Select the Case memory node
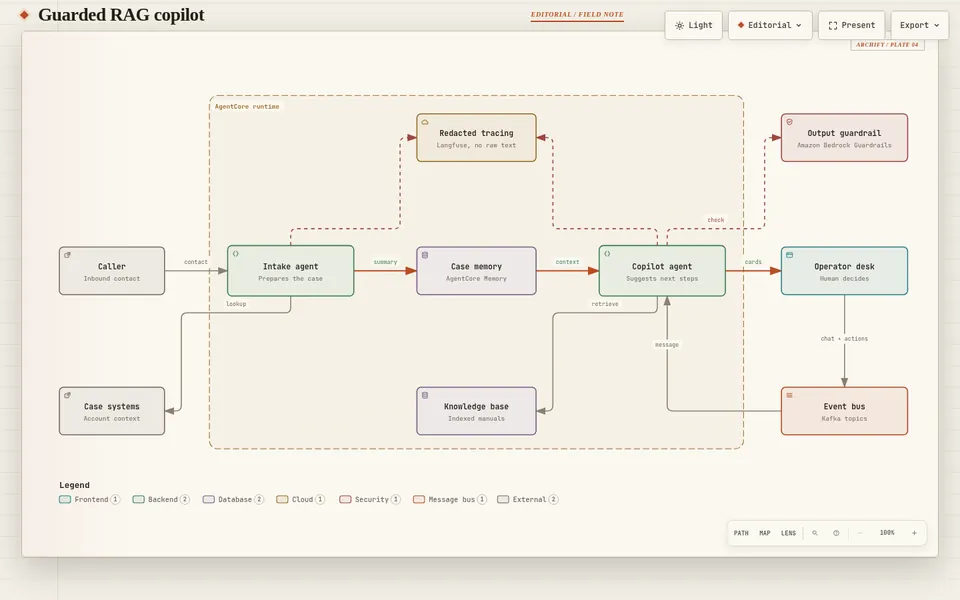Image resolution: width=960 pixels, height=600 pixels. click(476, 271)
